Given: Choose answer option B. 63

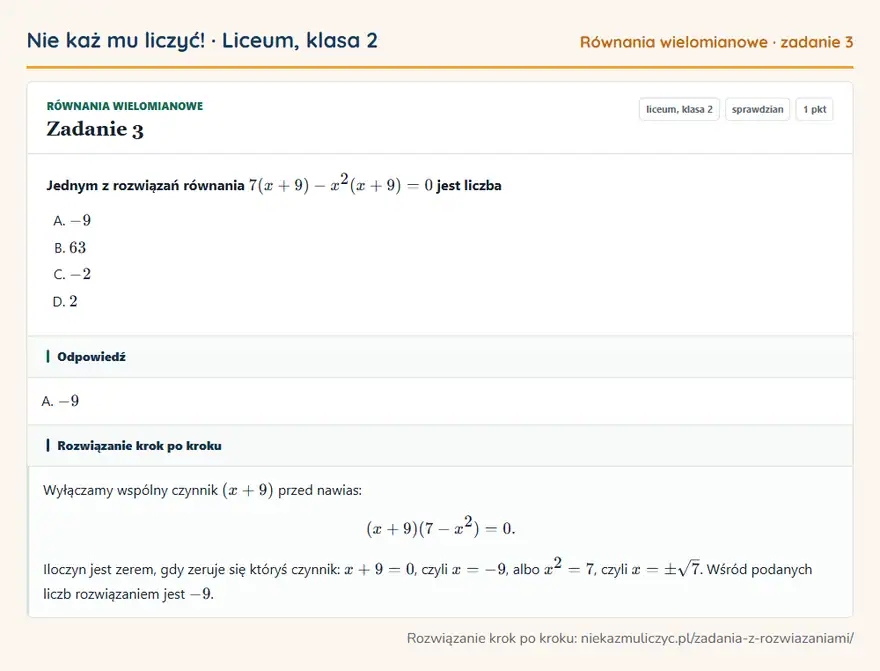Looking at the screenshot, I should tap(70, 247).
